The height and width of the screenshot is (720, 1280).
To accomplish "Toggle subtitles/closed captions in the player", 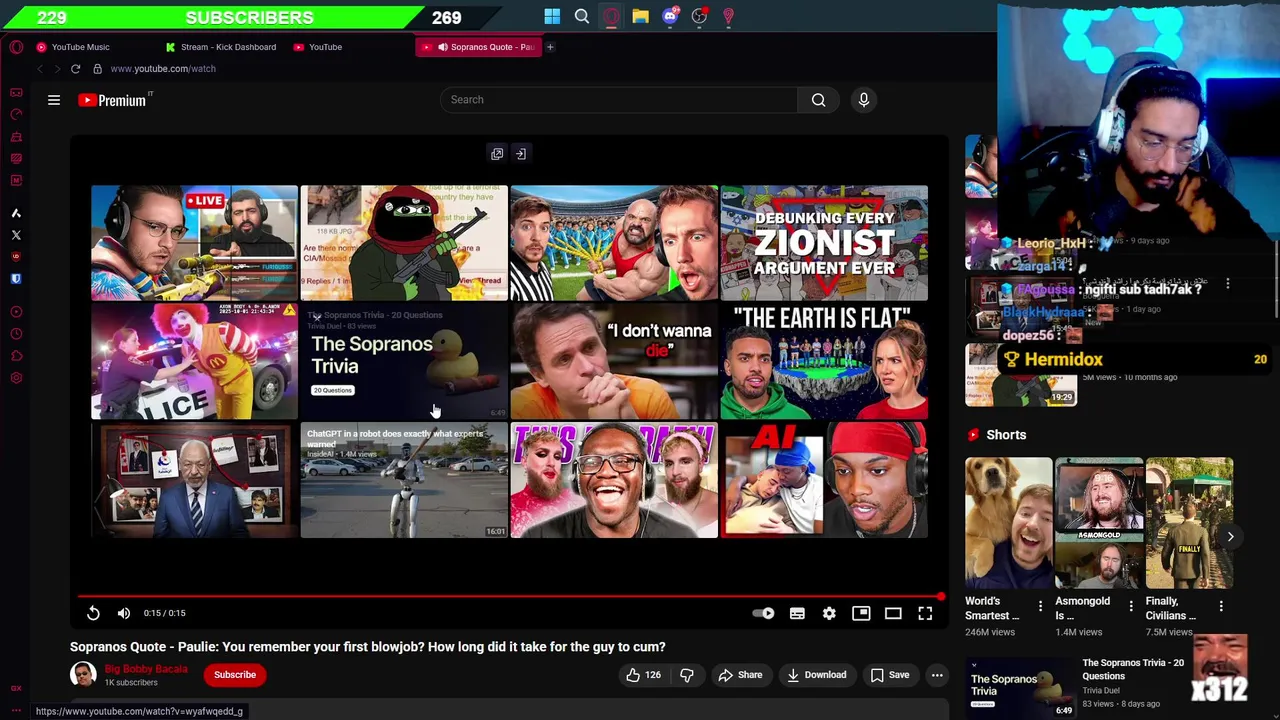I will pos(797,613).
